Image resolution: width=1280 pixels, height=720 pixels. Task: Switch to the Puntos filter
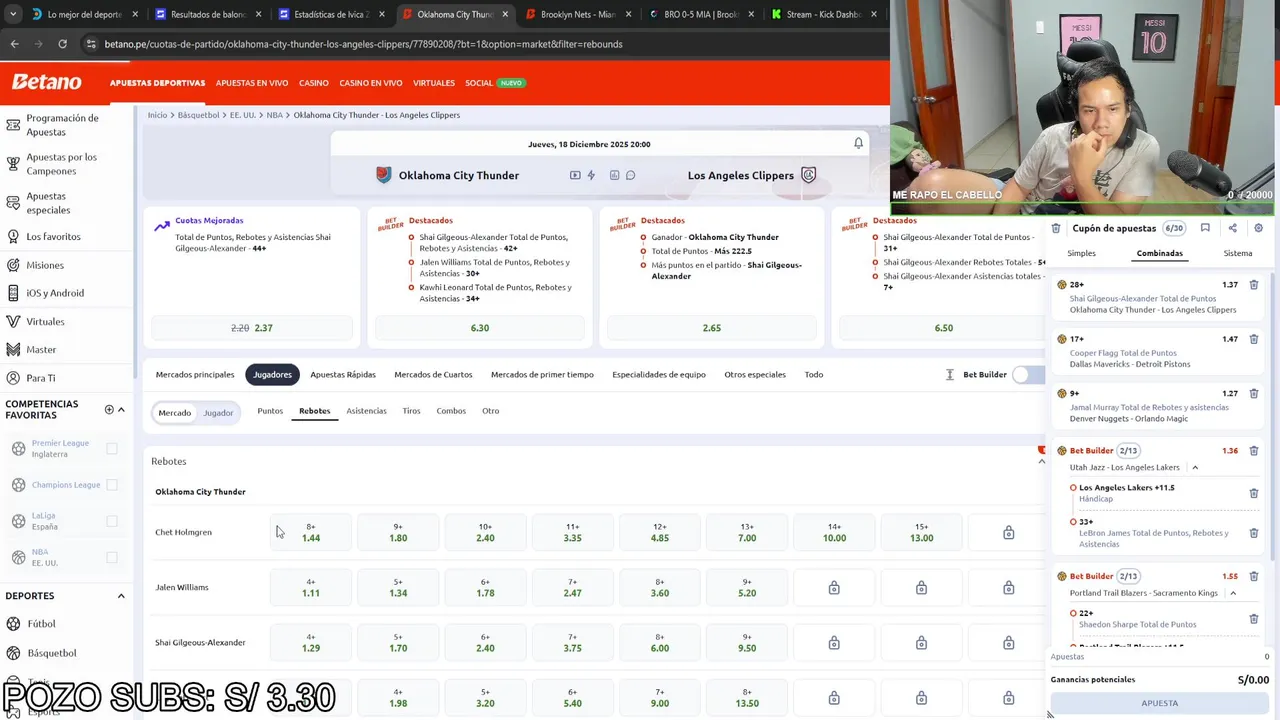click(270, 411)
